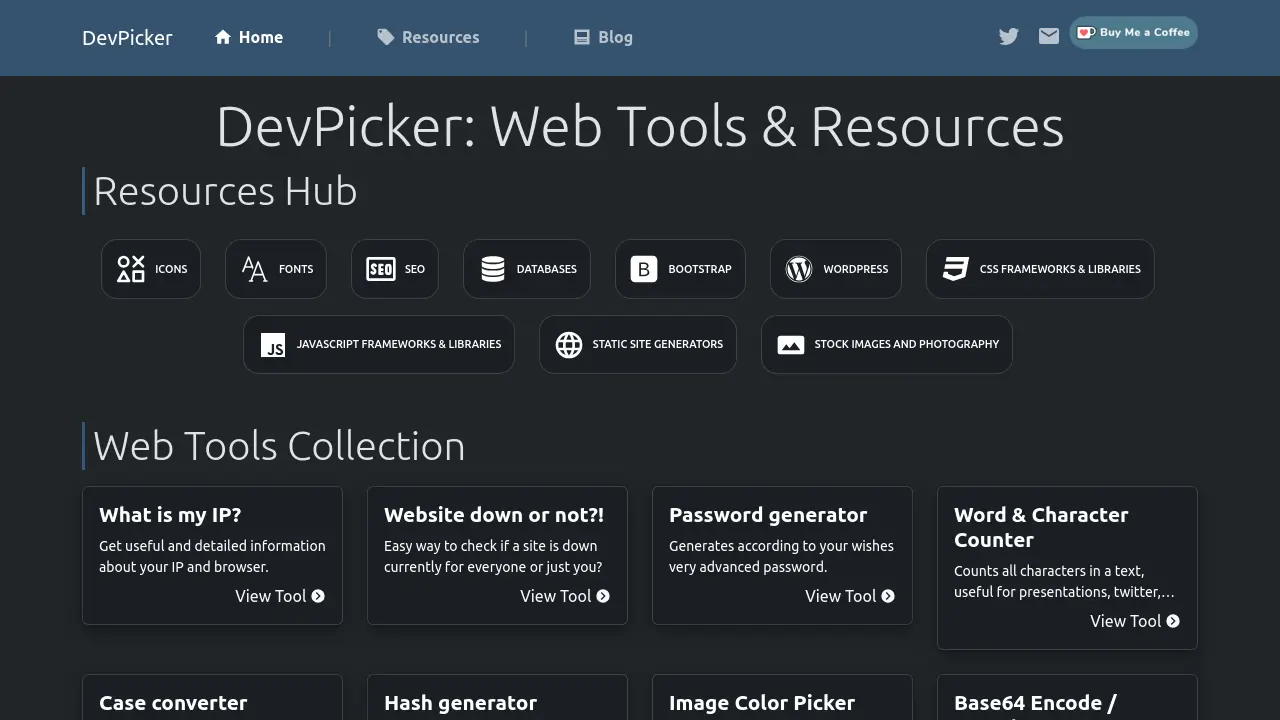Click View Tool on Password generator card
This screenshot has width=1280, height=720.
(x=850, y=596)
